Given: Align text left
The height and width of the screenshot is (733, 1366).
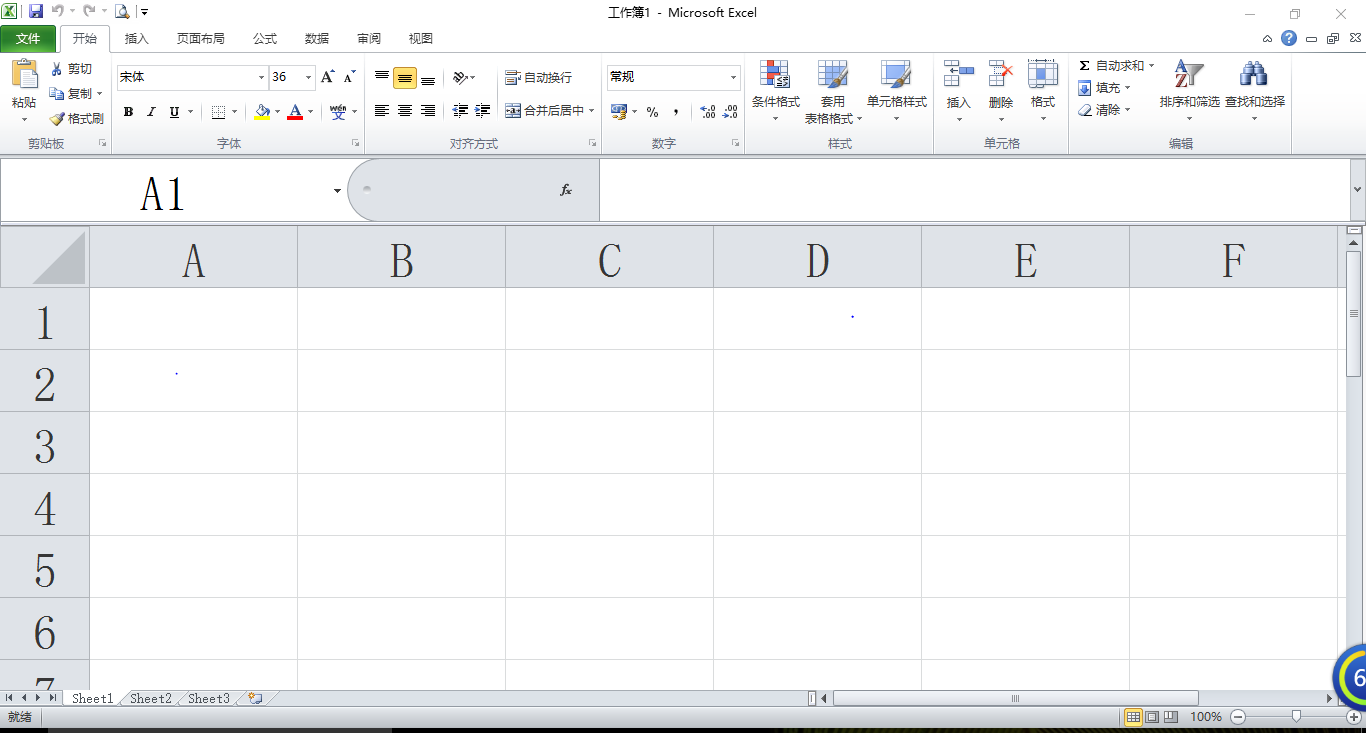Looking at the screenshot, I should [382, 111].
